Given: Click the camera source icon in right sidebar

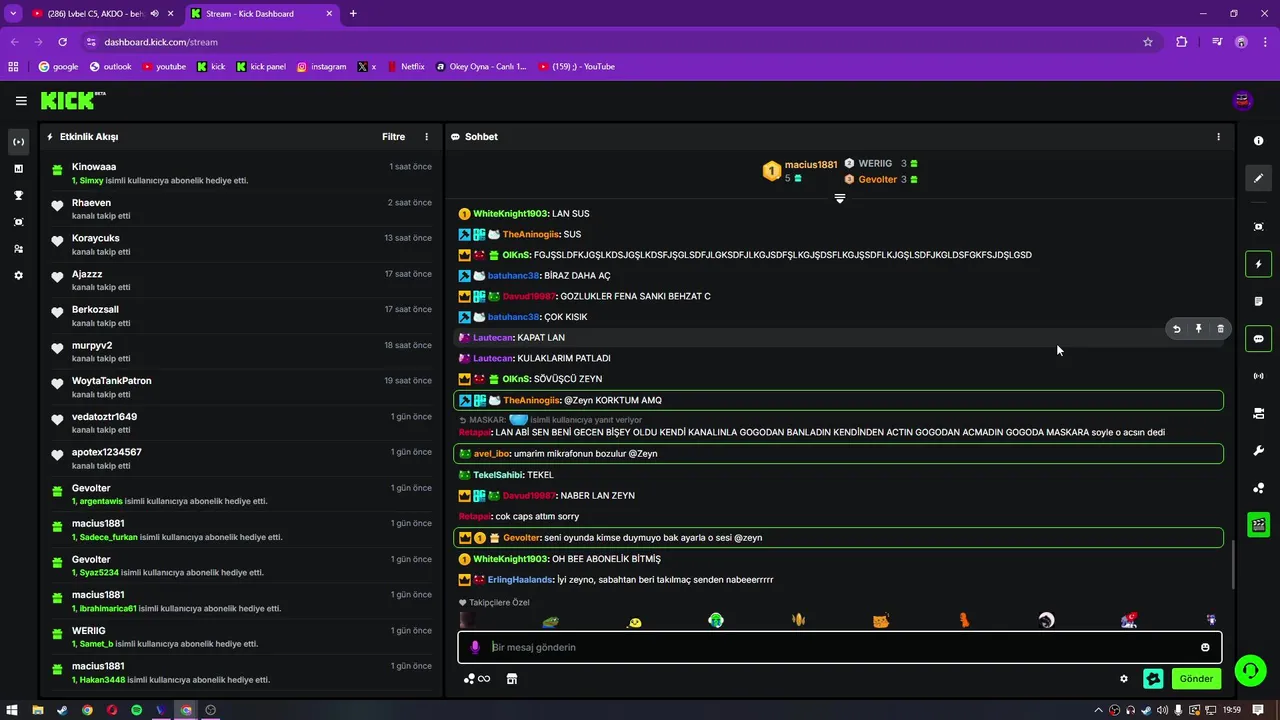Looking at the screenshot, I should tap(1258, 413).
